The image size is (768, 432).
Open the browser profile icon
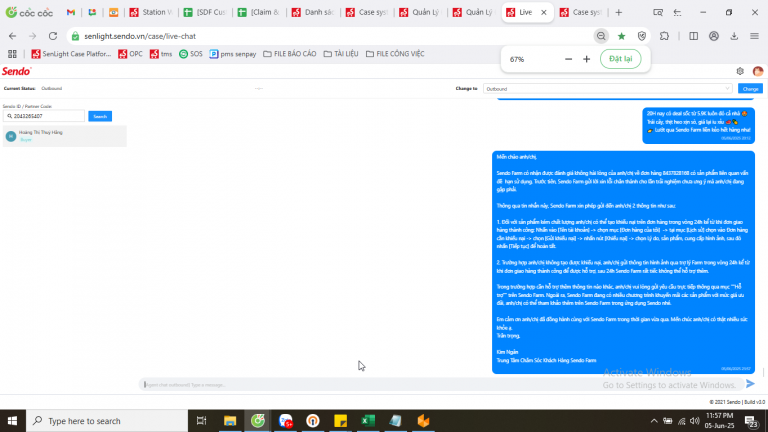(714, 36)
